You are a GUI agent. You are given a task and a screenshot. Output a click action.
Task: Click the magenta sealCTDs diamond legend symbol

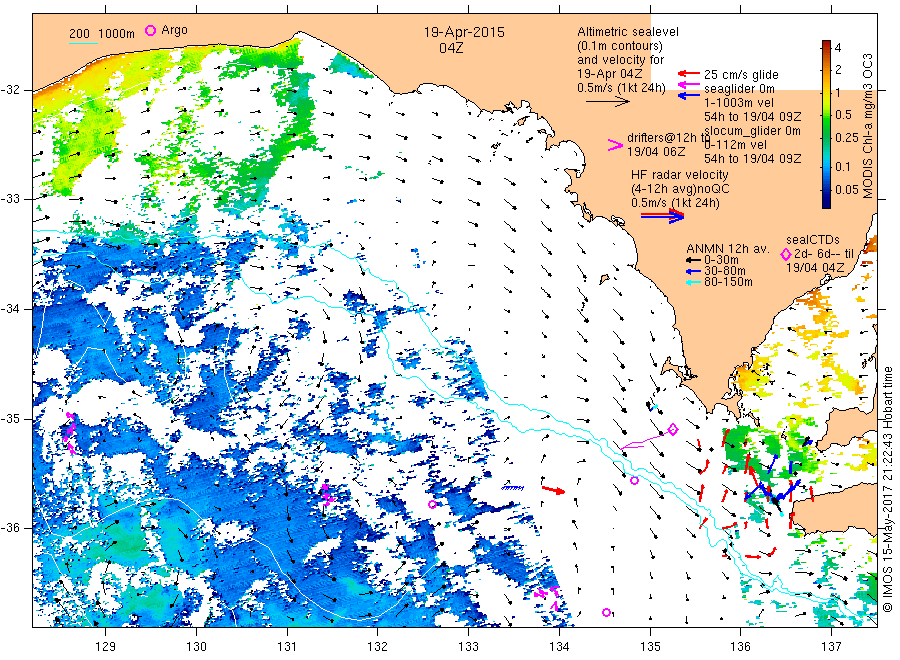(786, 254)
